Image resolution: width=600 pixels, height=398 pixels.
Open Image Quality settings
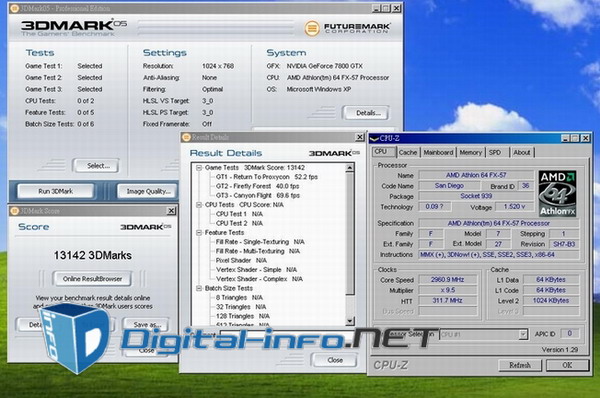pos(148,191)
